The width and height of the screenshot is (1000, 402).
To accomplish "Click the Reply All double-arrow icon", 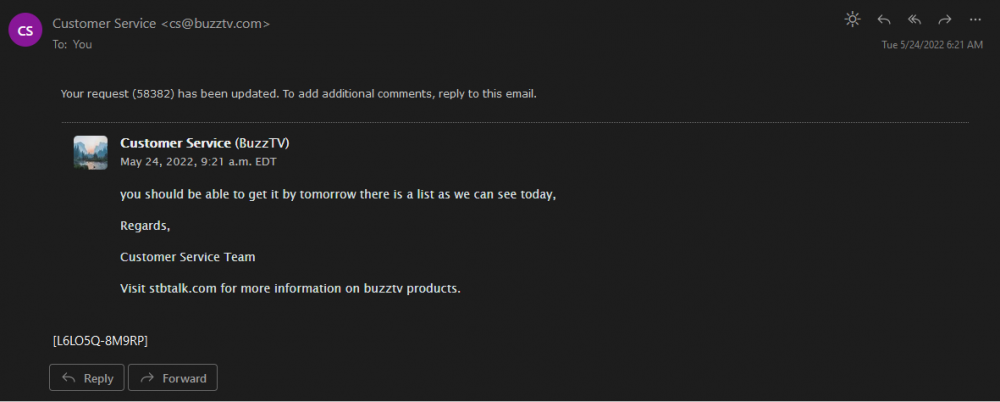I will pyautogui.click(x=913, y=19).
